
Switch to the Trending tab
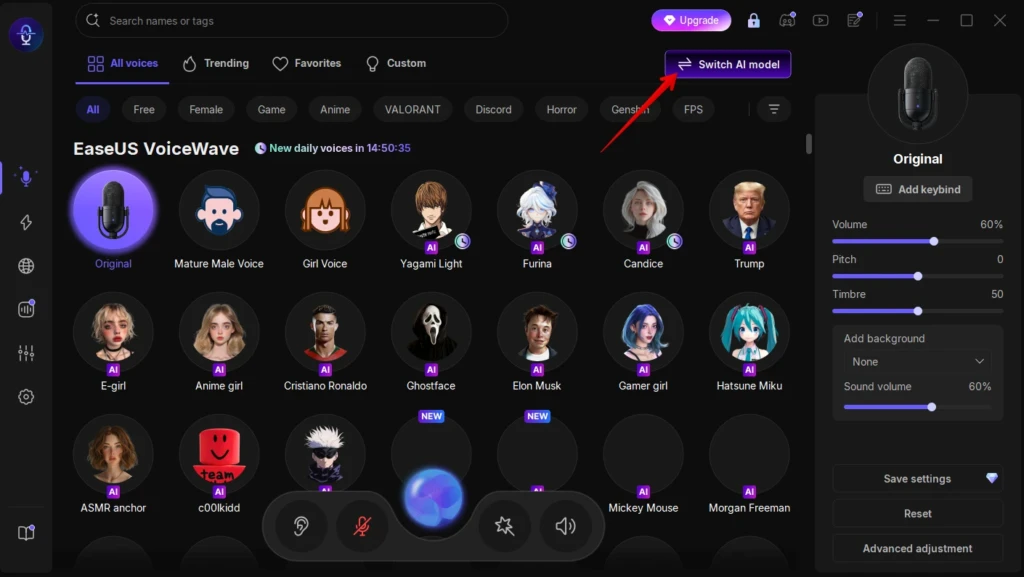pos(217,63)
